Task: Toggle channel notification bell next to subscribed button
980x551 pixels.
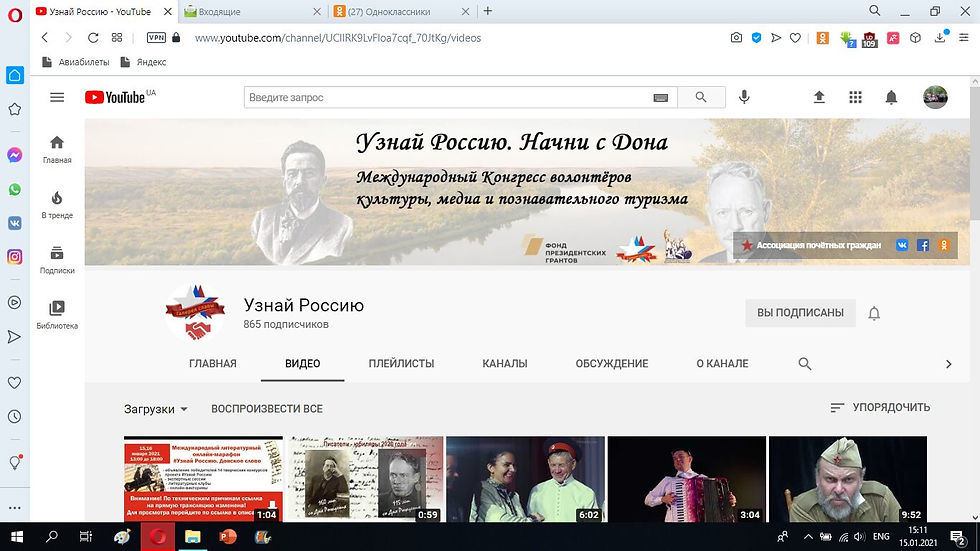Action: [x=874, y=313]
